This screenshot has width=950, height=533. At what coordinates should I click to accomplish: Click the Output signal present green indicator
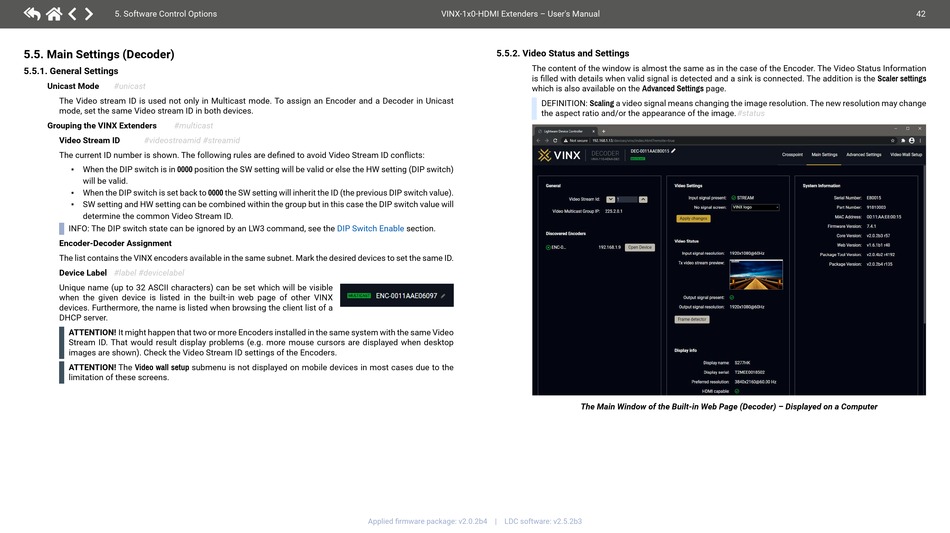click(x=732, y=297)
